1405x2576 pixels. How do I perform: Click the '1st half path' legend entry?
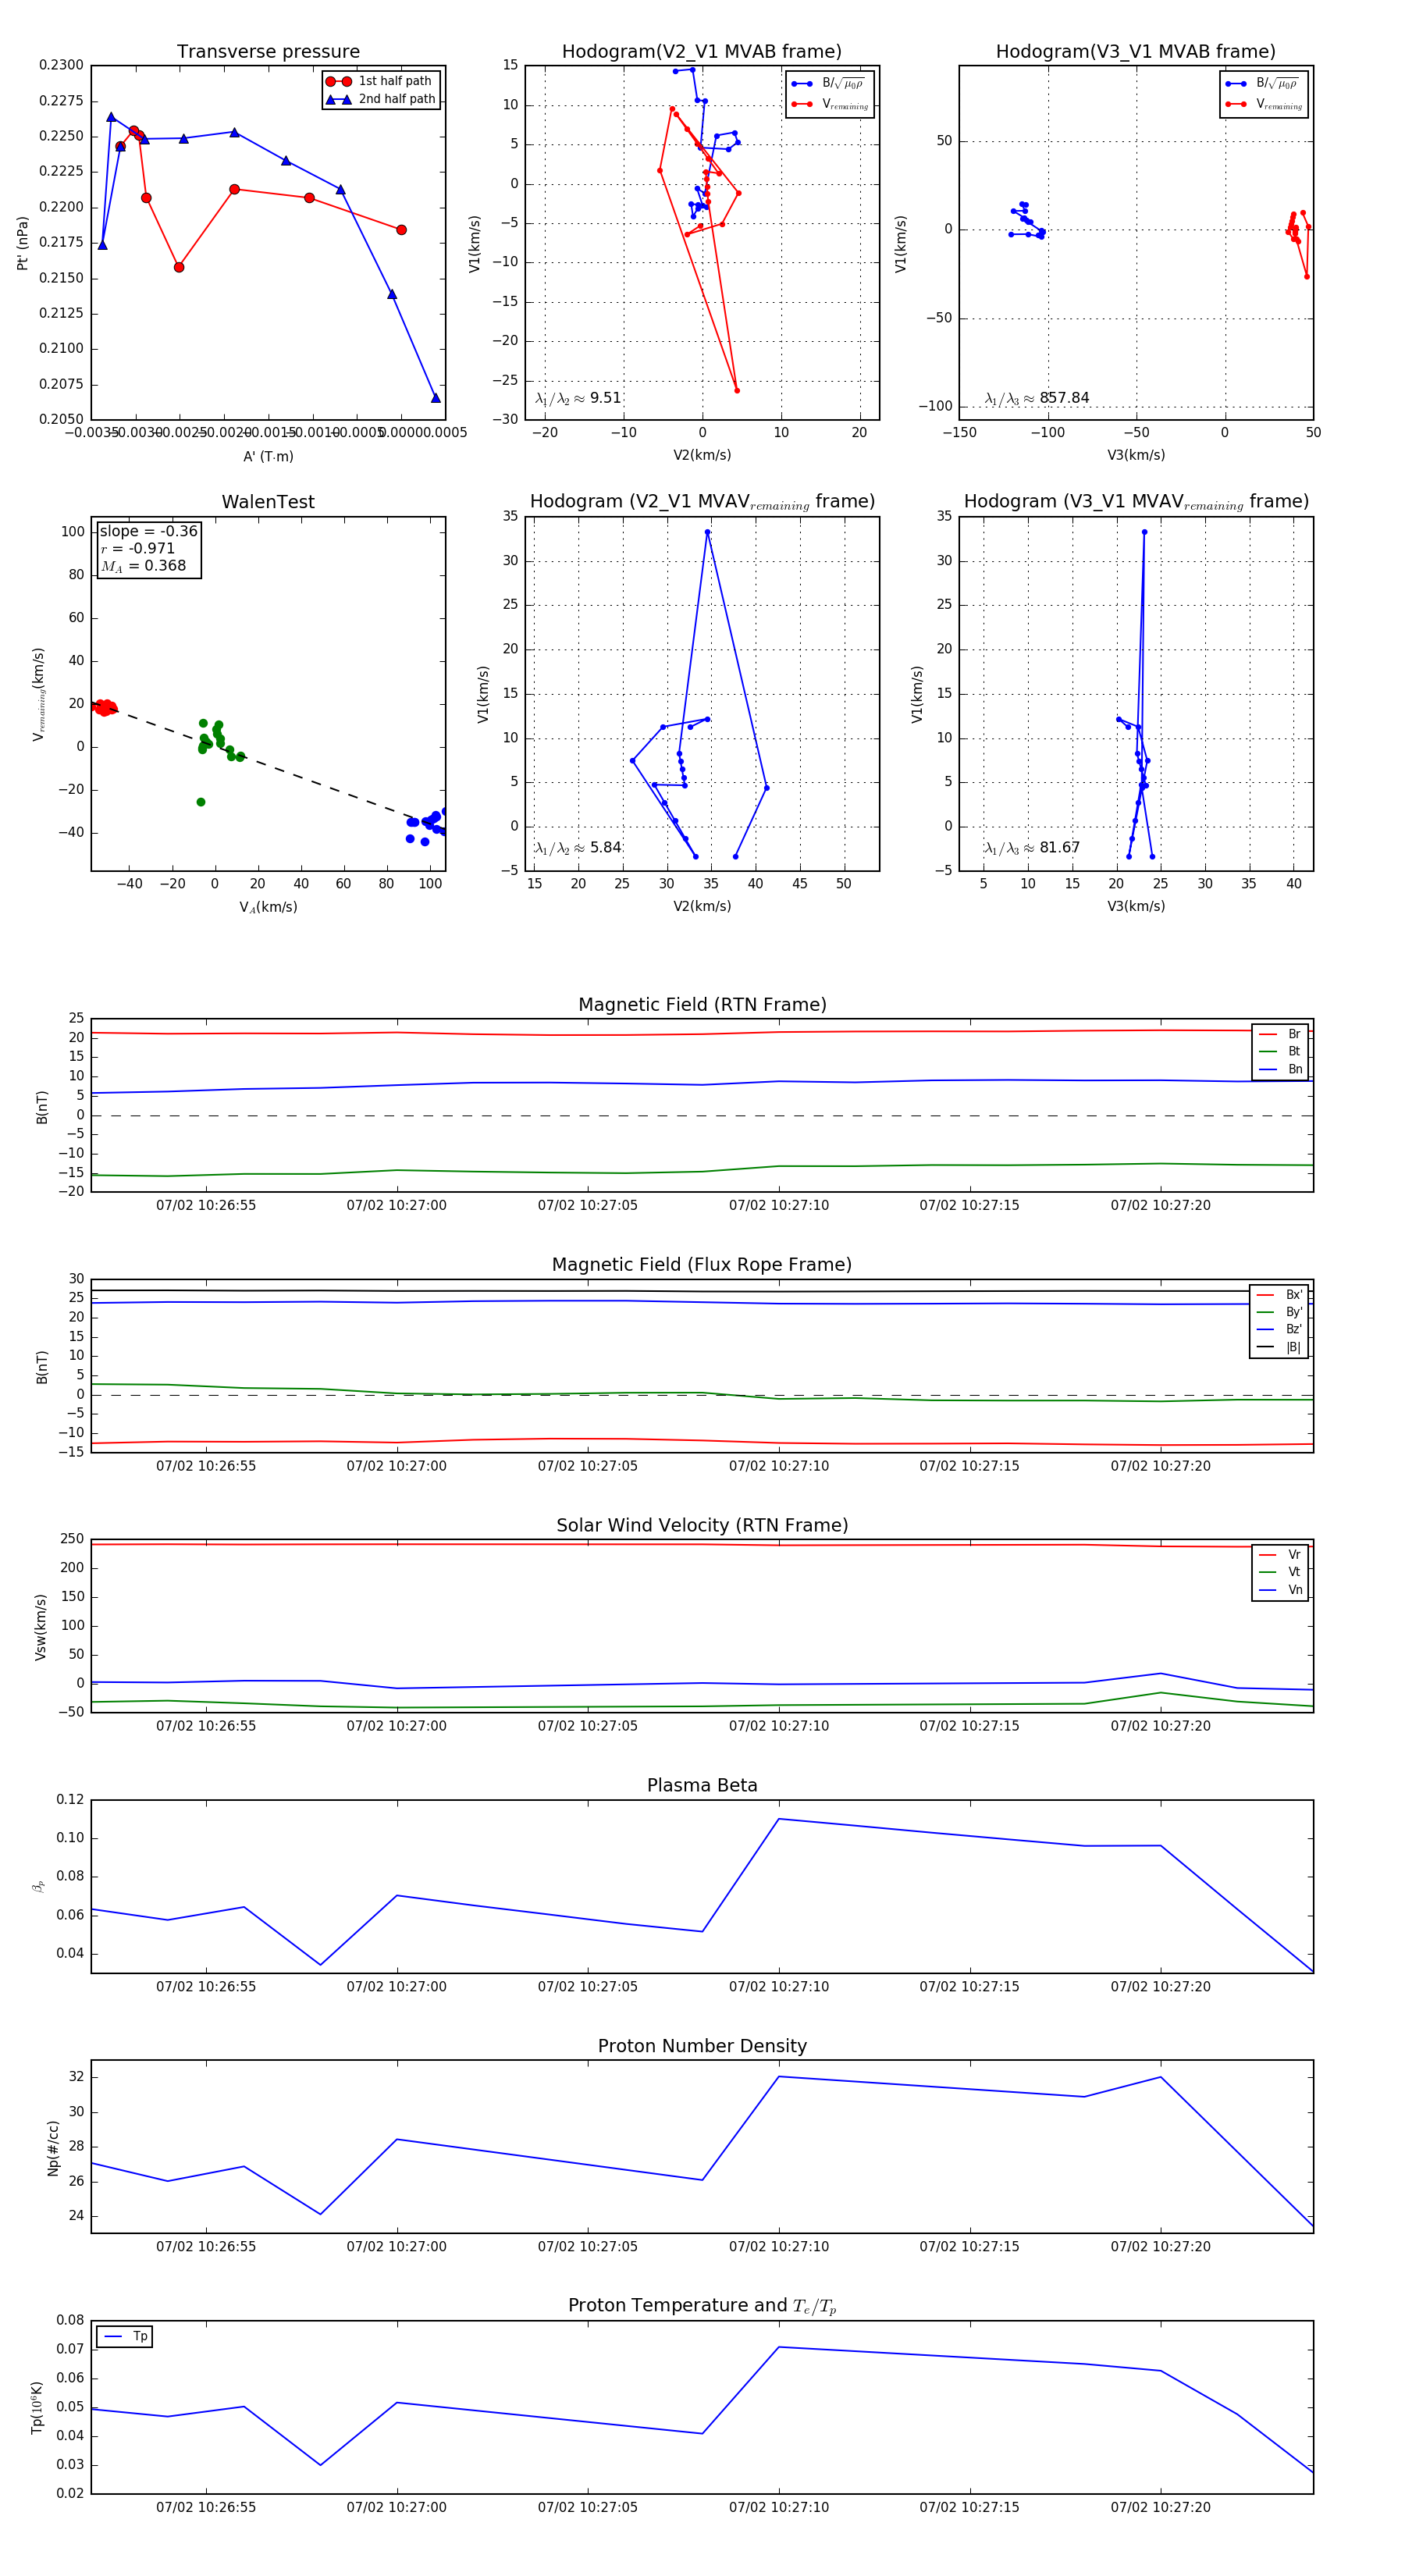[x=394, y=81]
